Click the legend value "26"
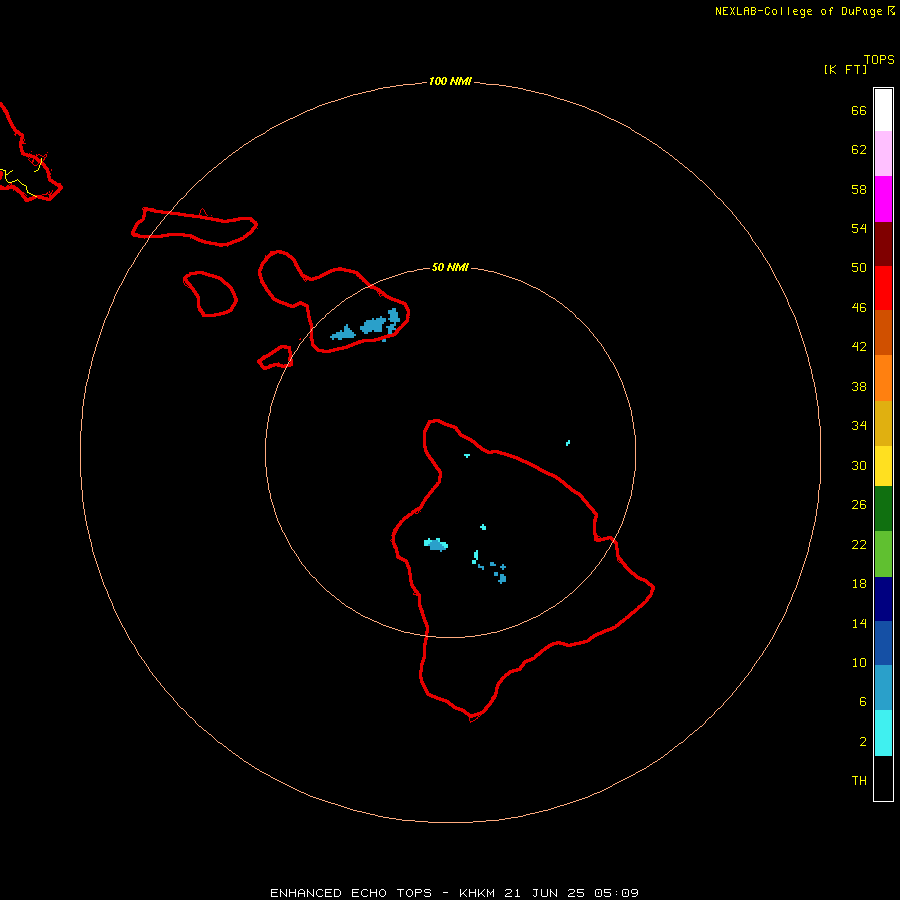The image size is (900, 900). 859,505
